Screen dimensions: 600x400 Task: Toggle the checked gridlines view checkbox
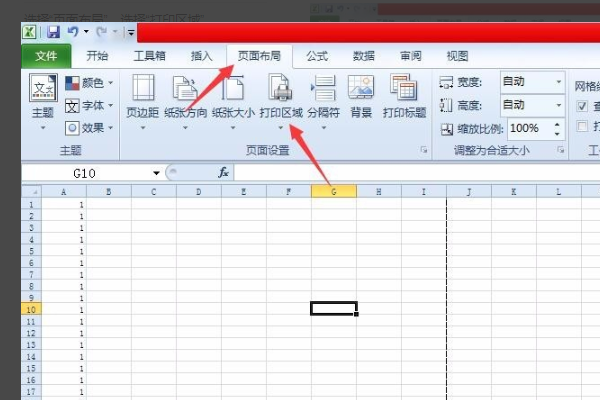[x=582, y=105]
